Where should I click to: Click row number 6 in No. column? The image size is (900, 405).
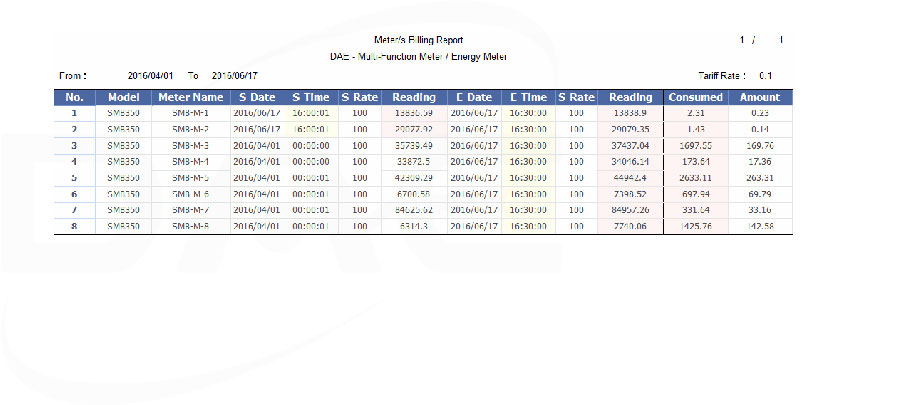pos(74,194)
